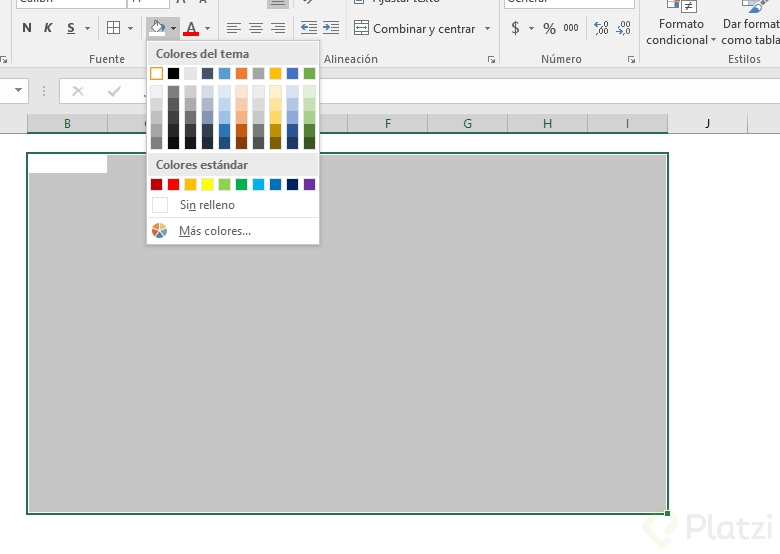Confirm formula entry with the checkmark
This screenshot has width=780, height=554.
point(114,91)
